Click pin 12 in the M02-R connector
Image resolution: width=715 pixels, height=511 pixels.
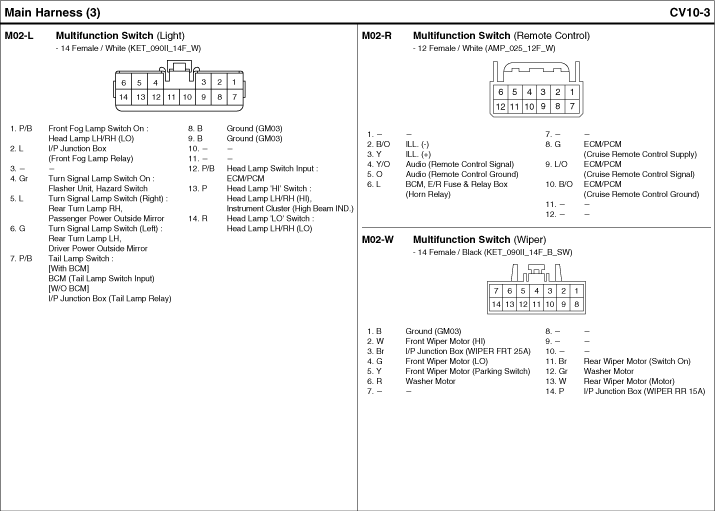(x=500, y=105)
